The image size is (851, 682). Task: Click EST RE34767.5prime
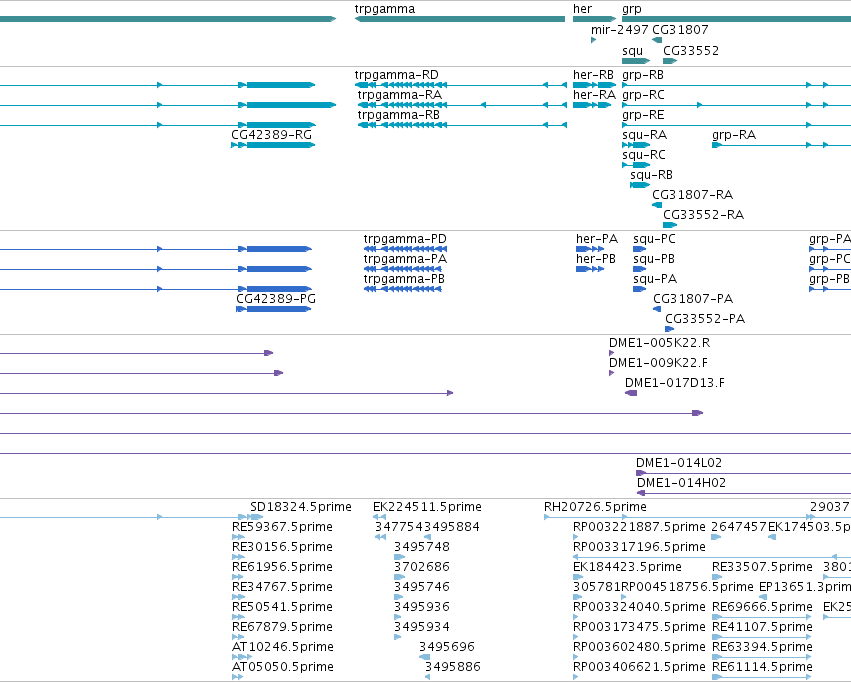[282, 588]
